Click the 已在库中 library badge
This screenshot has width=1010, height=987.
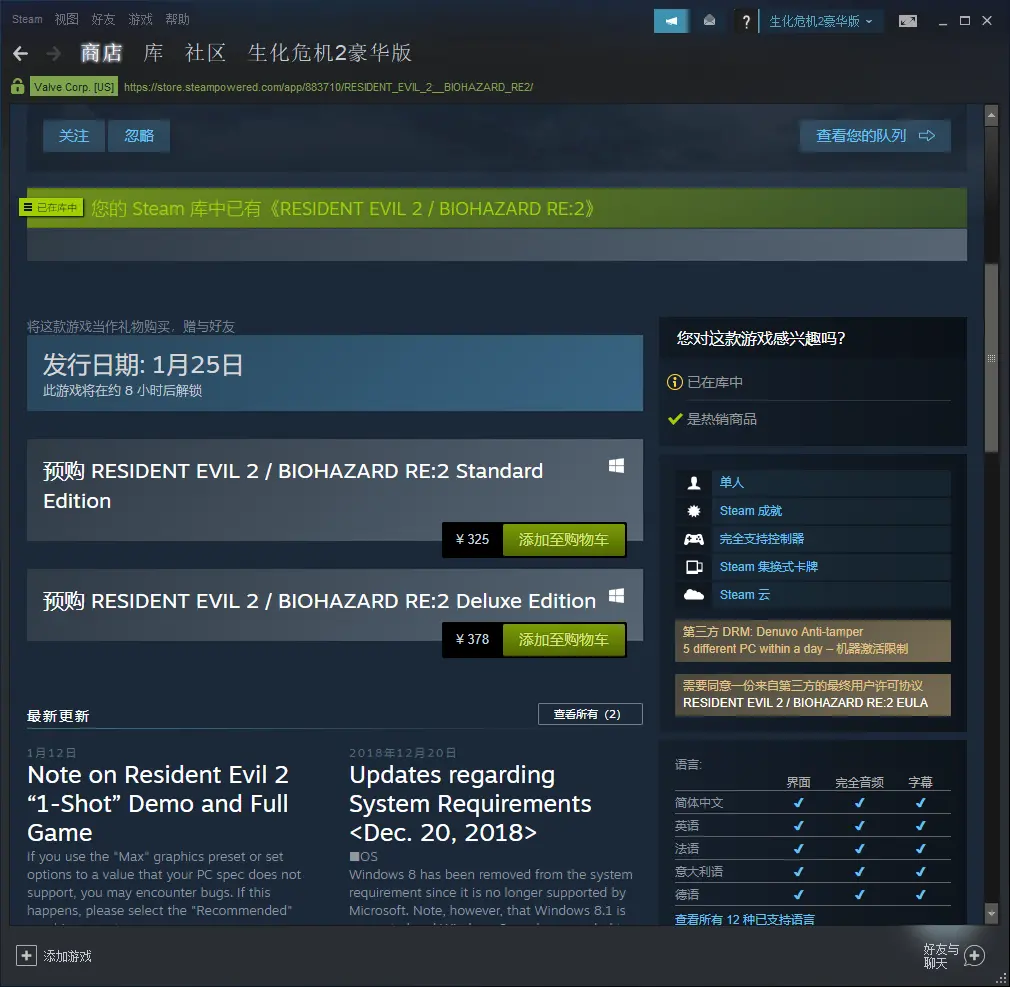pos(51,207)
